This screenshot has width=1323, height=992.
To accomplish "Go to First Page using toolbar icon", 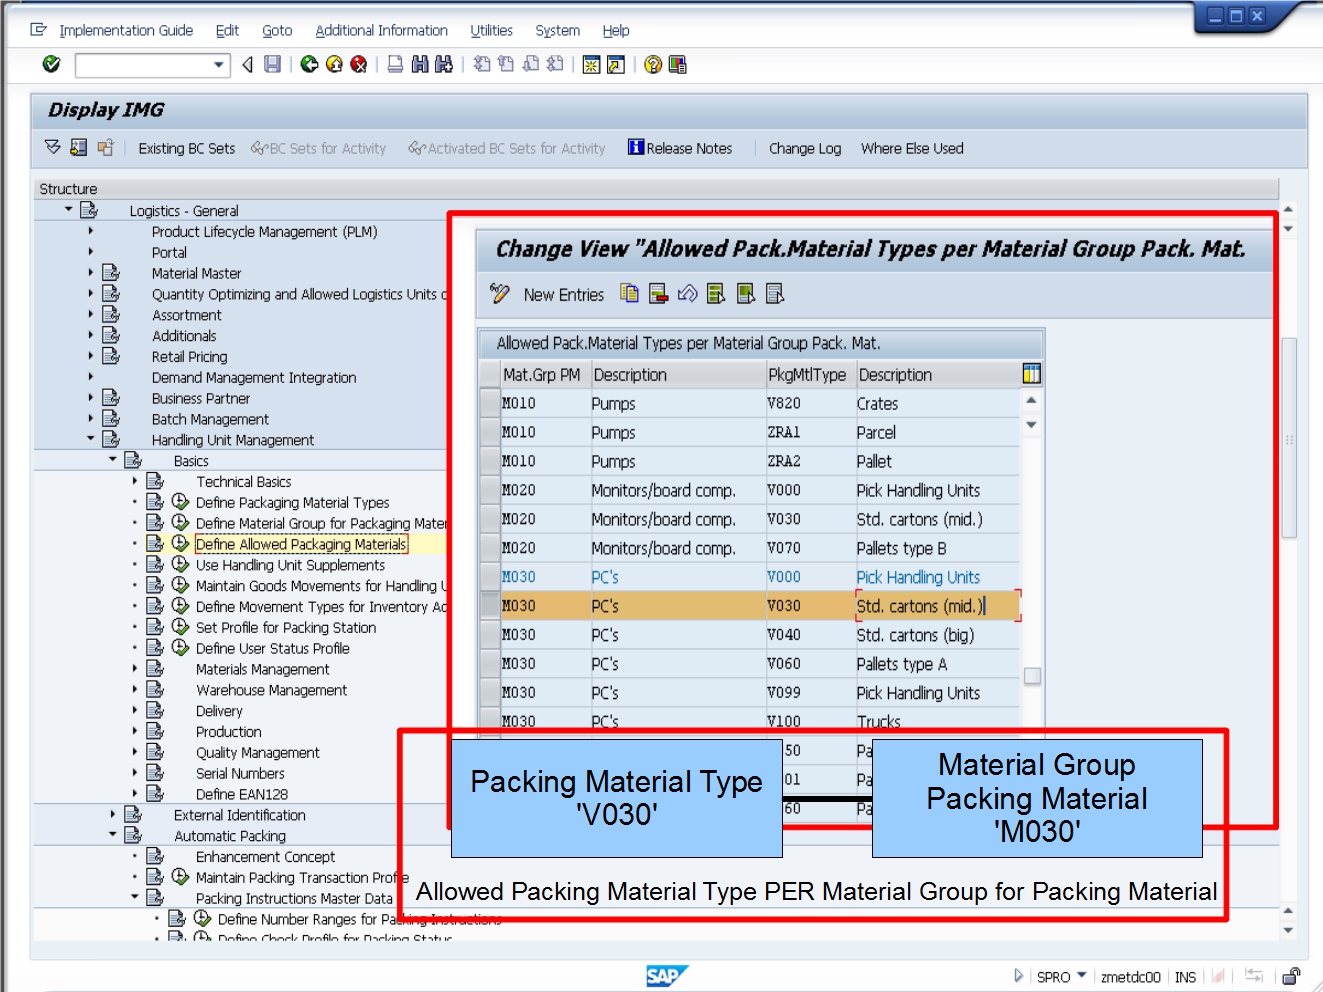I will click(x=482, y=65).
